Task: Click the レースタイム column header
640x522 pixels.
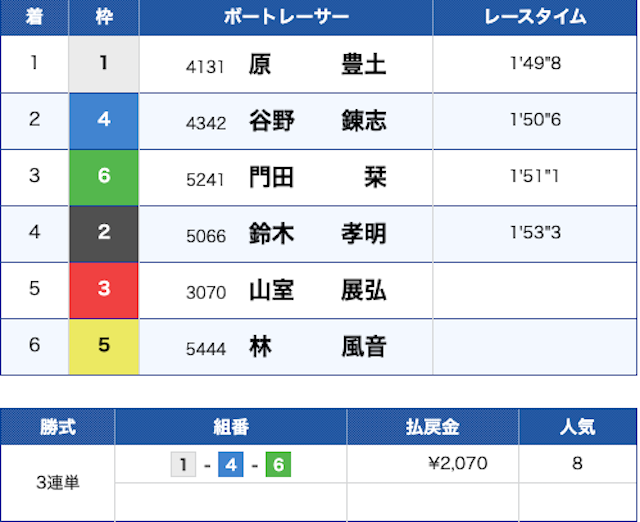Action: (x=535, y=17)
